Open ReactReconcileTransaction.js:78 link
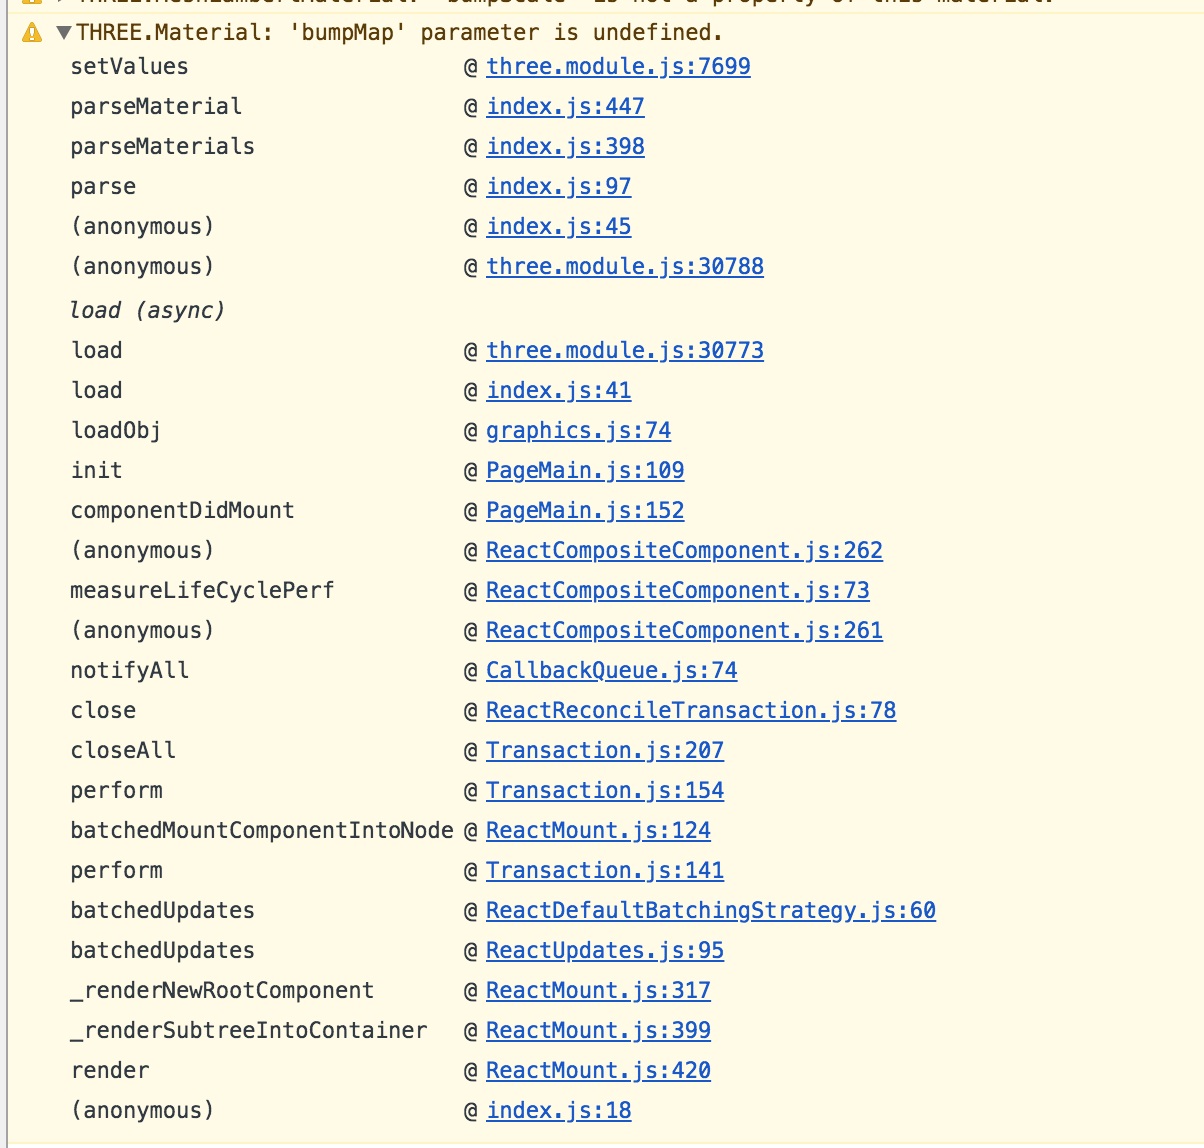The height and width of the screenshot is (1148, 1204). [x=691, y=710]
